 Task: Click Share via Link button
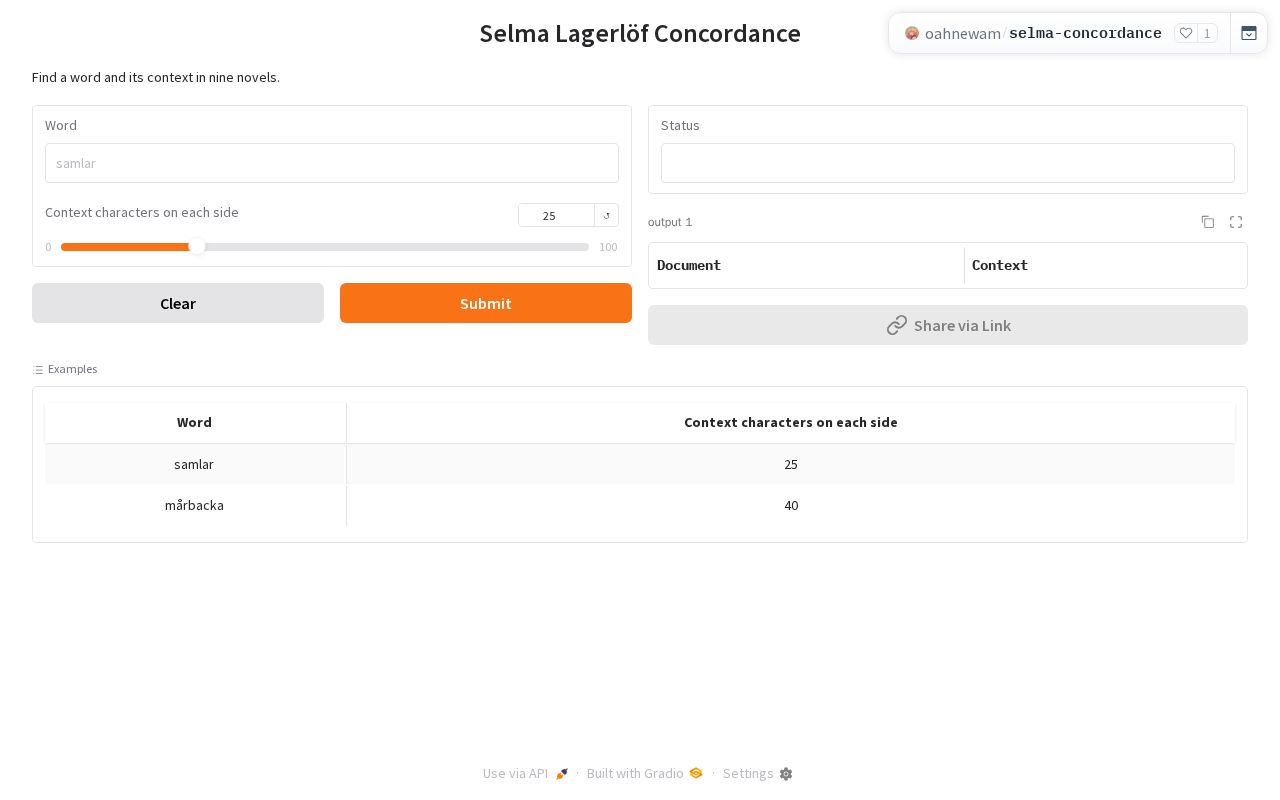[x=948, y=325]
